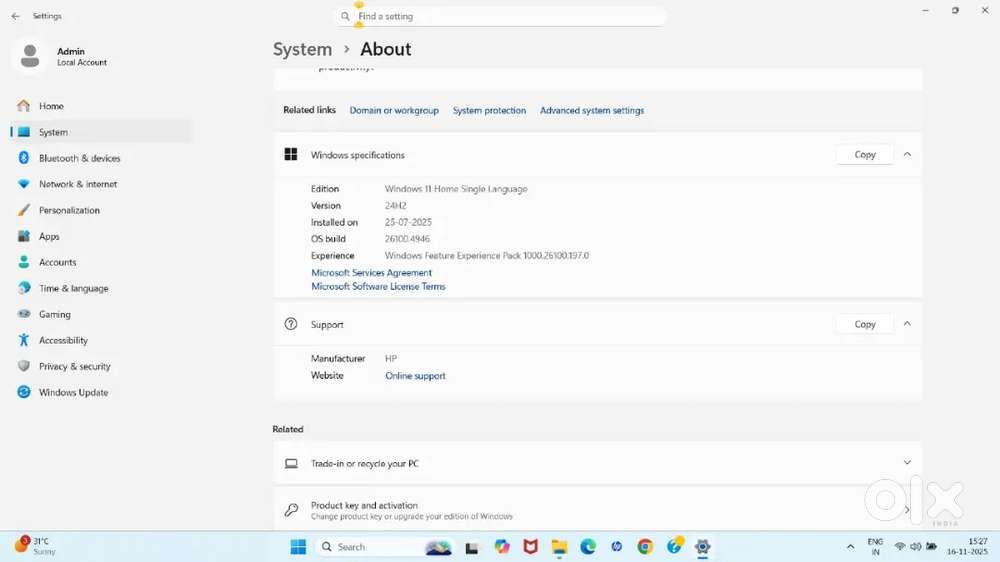
Task: Click the Find a setting search box
Action: click(500, 17)
